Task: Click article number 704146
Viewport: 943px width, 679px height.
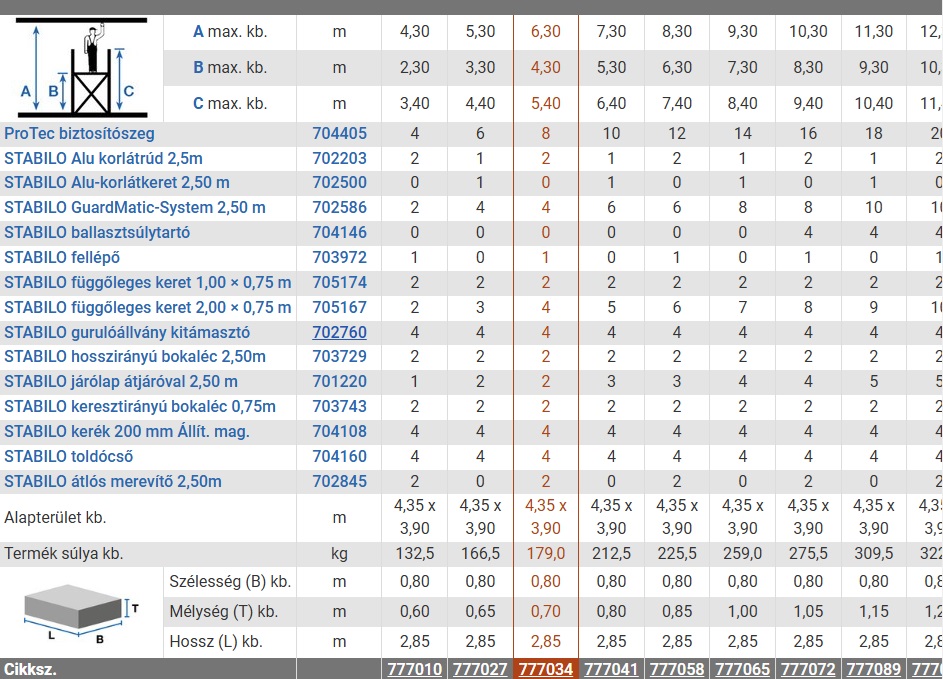Action: 339,232
